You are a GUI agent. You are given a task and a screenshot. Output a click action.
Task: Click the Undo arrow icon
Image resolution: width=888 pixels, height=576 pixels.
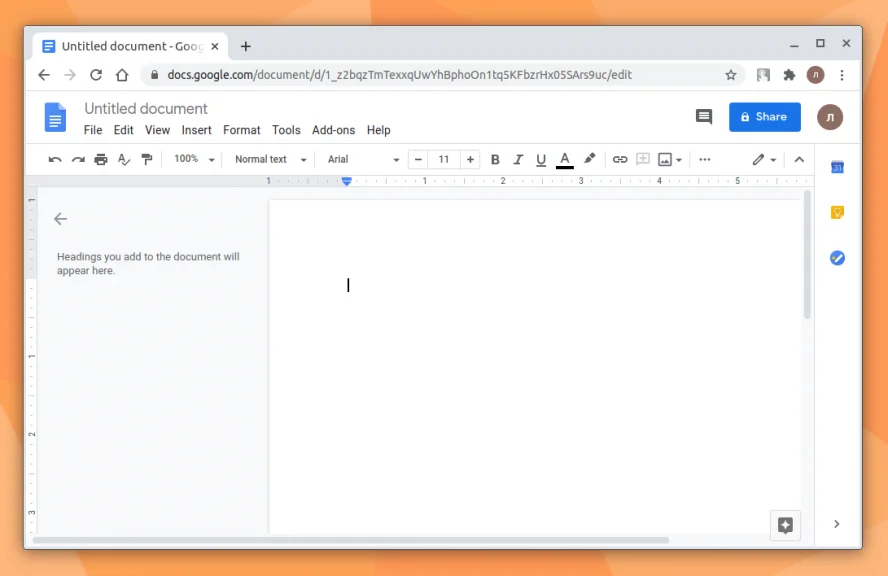pos(54,160)
